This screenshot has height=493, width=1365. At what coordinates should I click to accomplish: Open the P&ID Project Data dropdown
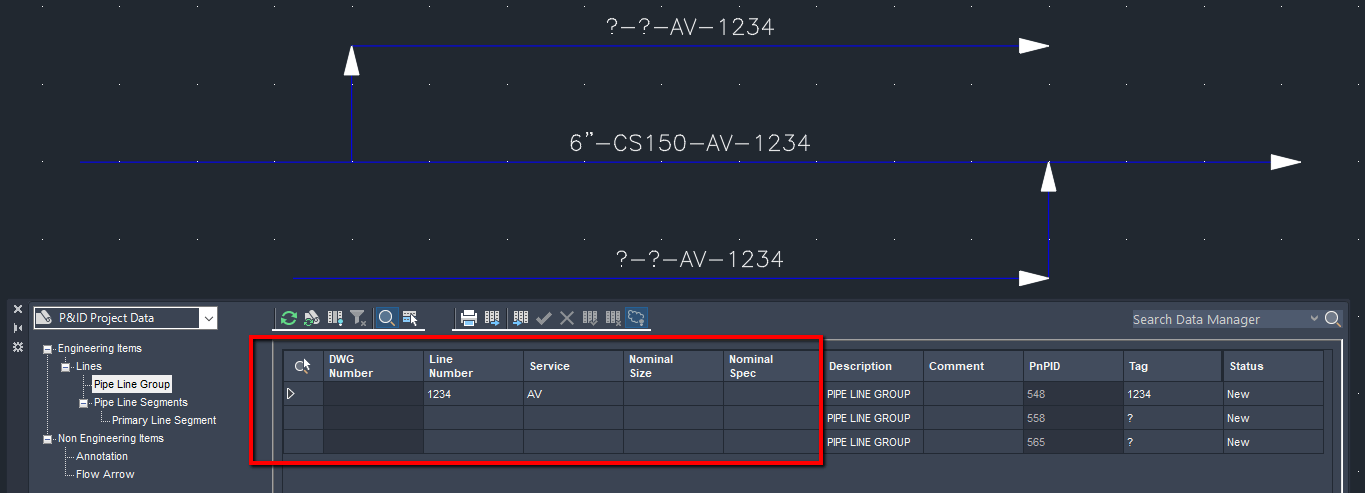(208, 318)
